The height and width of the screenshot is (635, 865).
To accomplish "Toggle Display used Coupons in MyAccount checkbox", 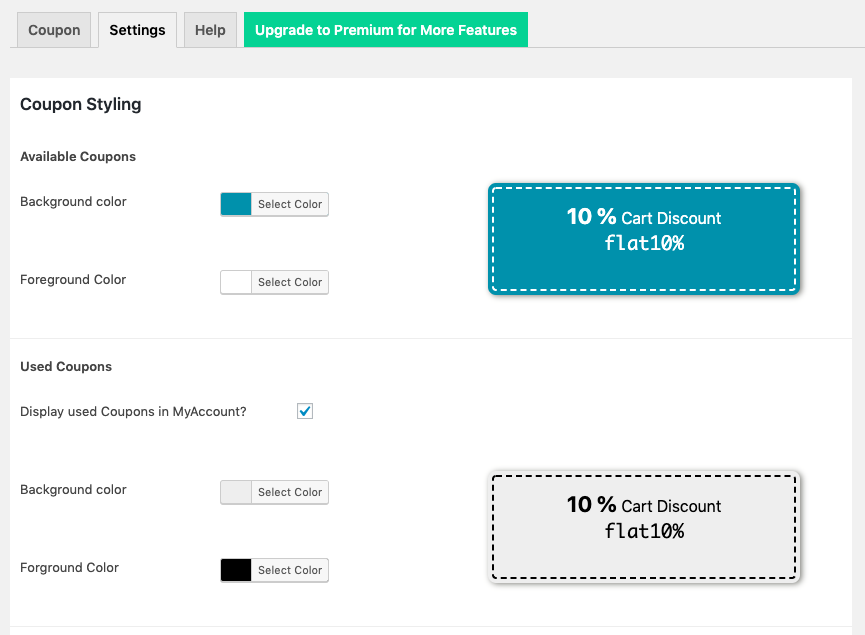I will click(305, 411).
